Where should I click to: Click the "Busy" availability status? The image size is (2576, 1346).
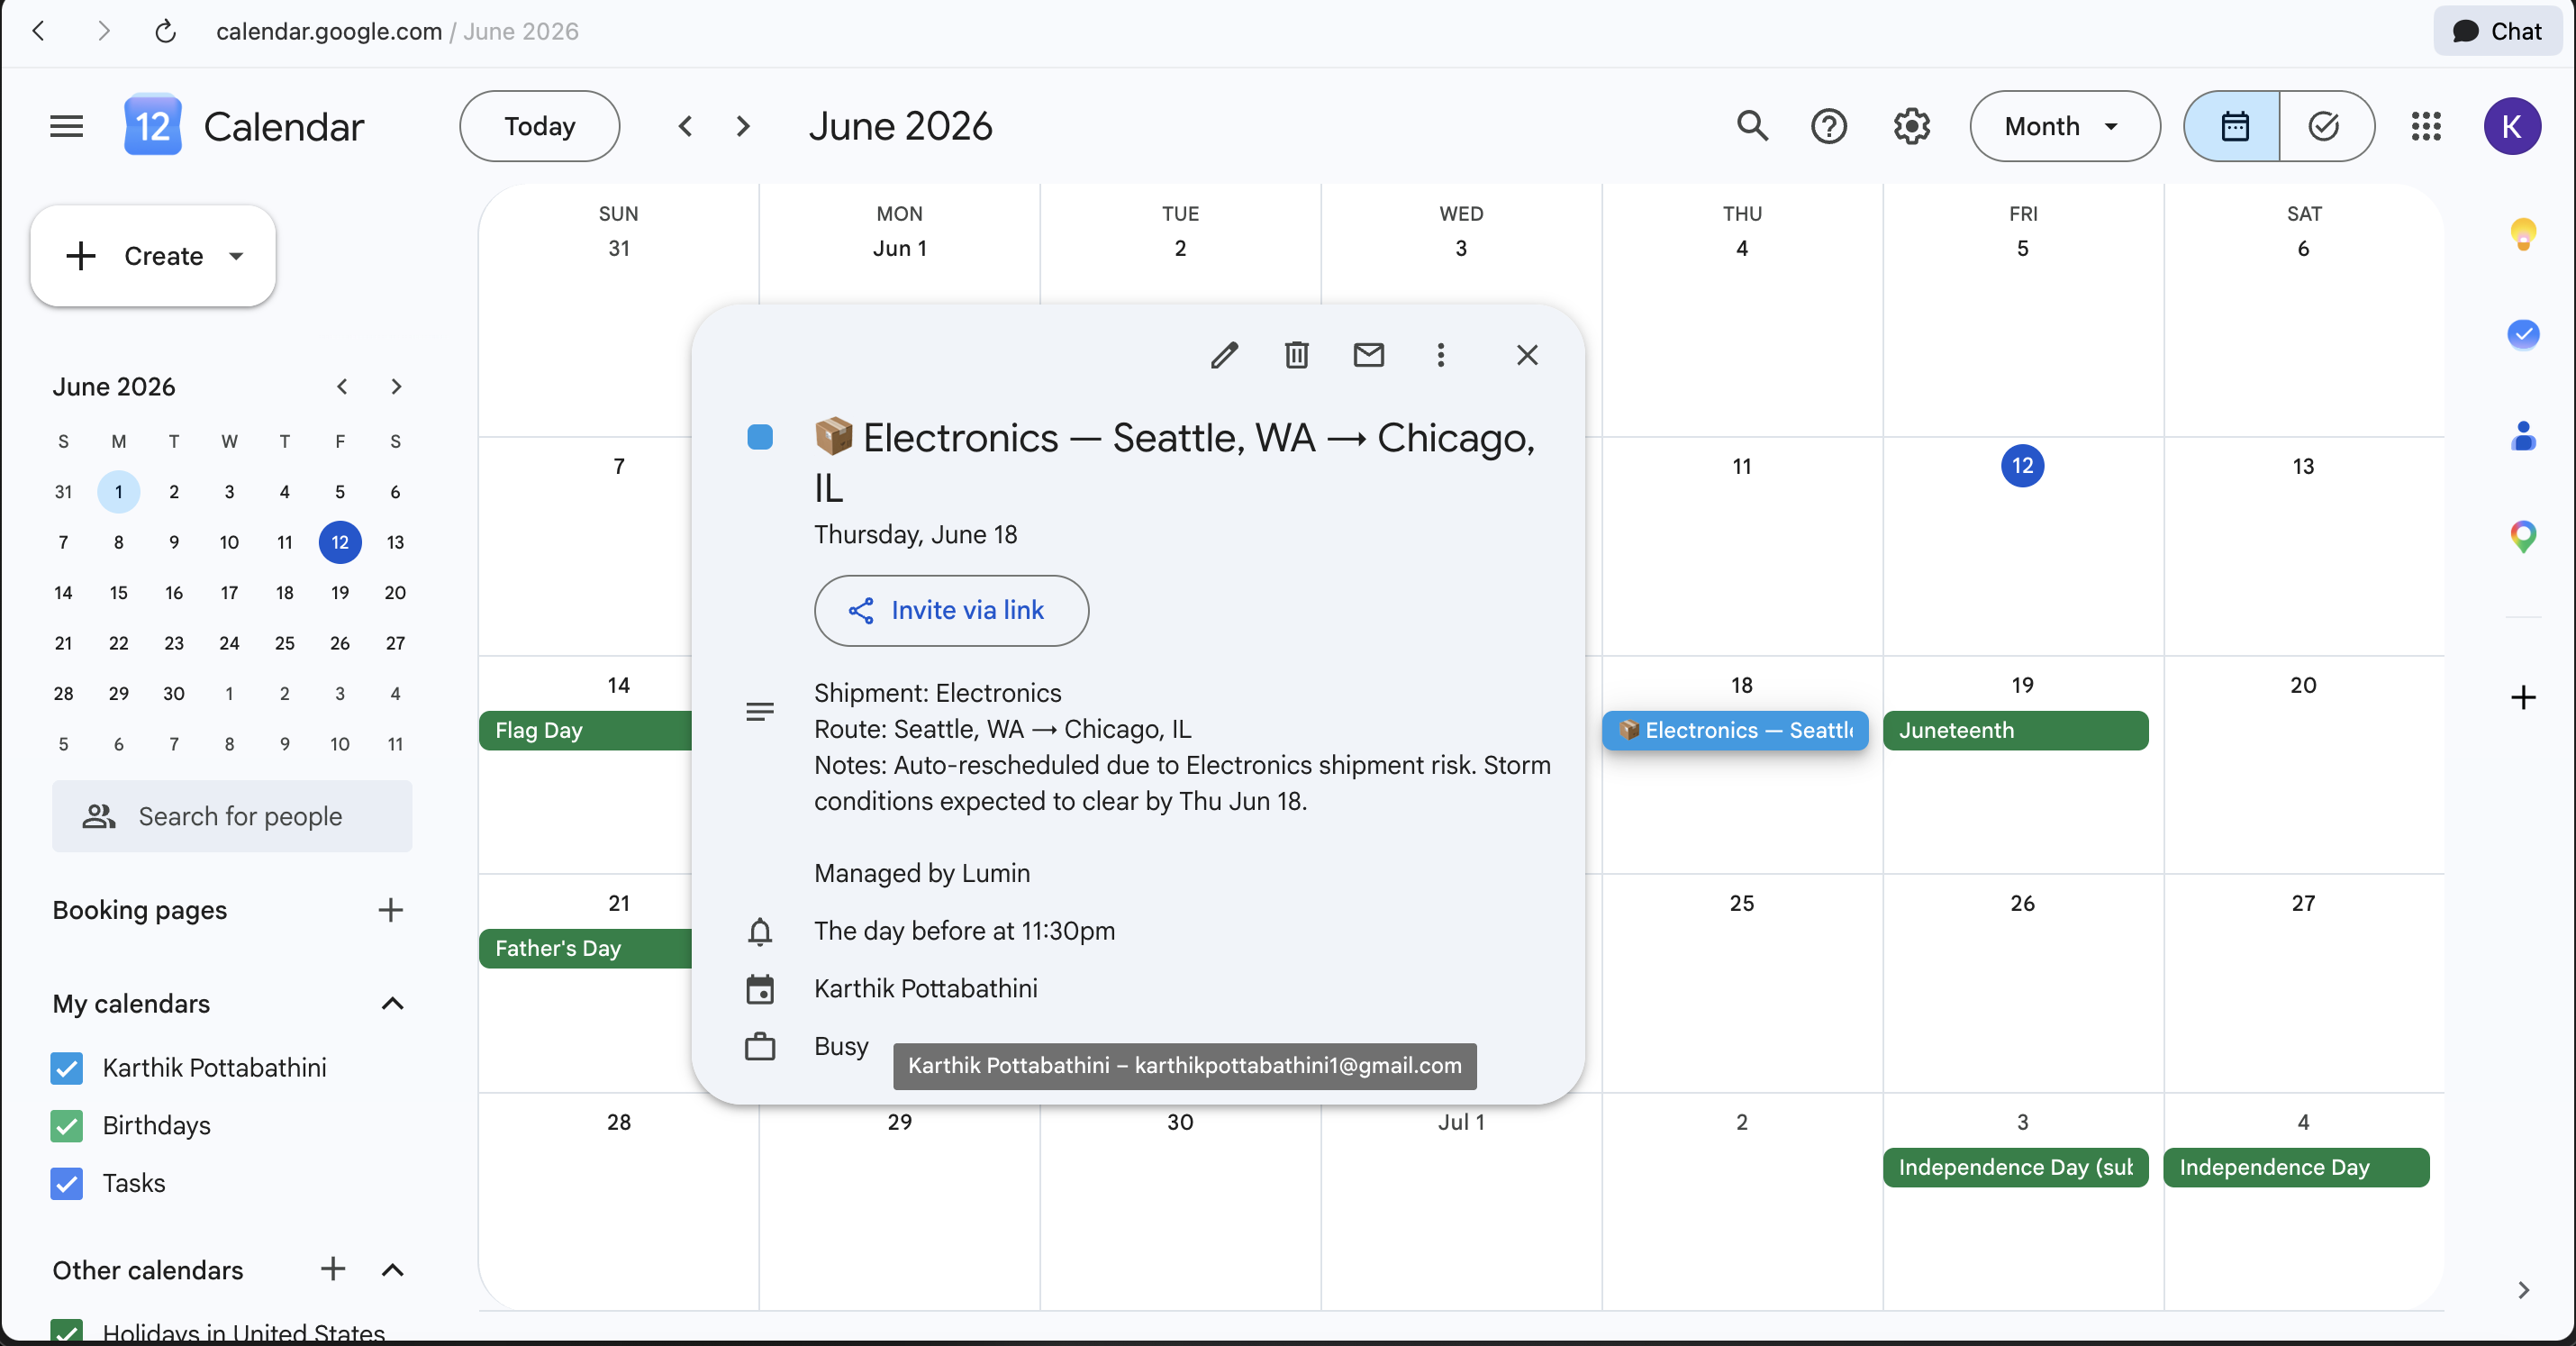[841, 1046]
